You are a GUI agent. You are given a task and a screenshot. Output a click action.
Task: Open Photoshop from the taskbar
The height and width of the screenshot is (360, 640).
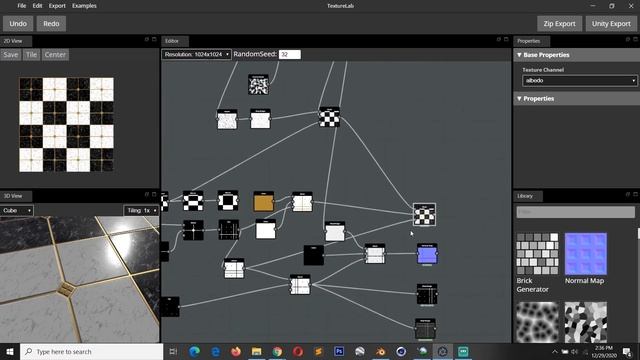(x=339, y=351)
